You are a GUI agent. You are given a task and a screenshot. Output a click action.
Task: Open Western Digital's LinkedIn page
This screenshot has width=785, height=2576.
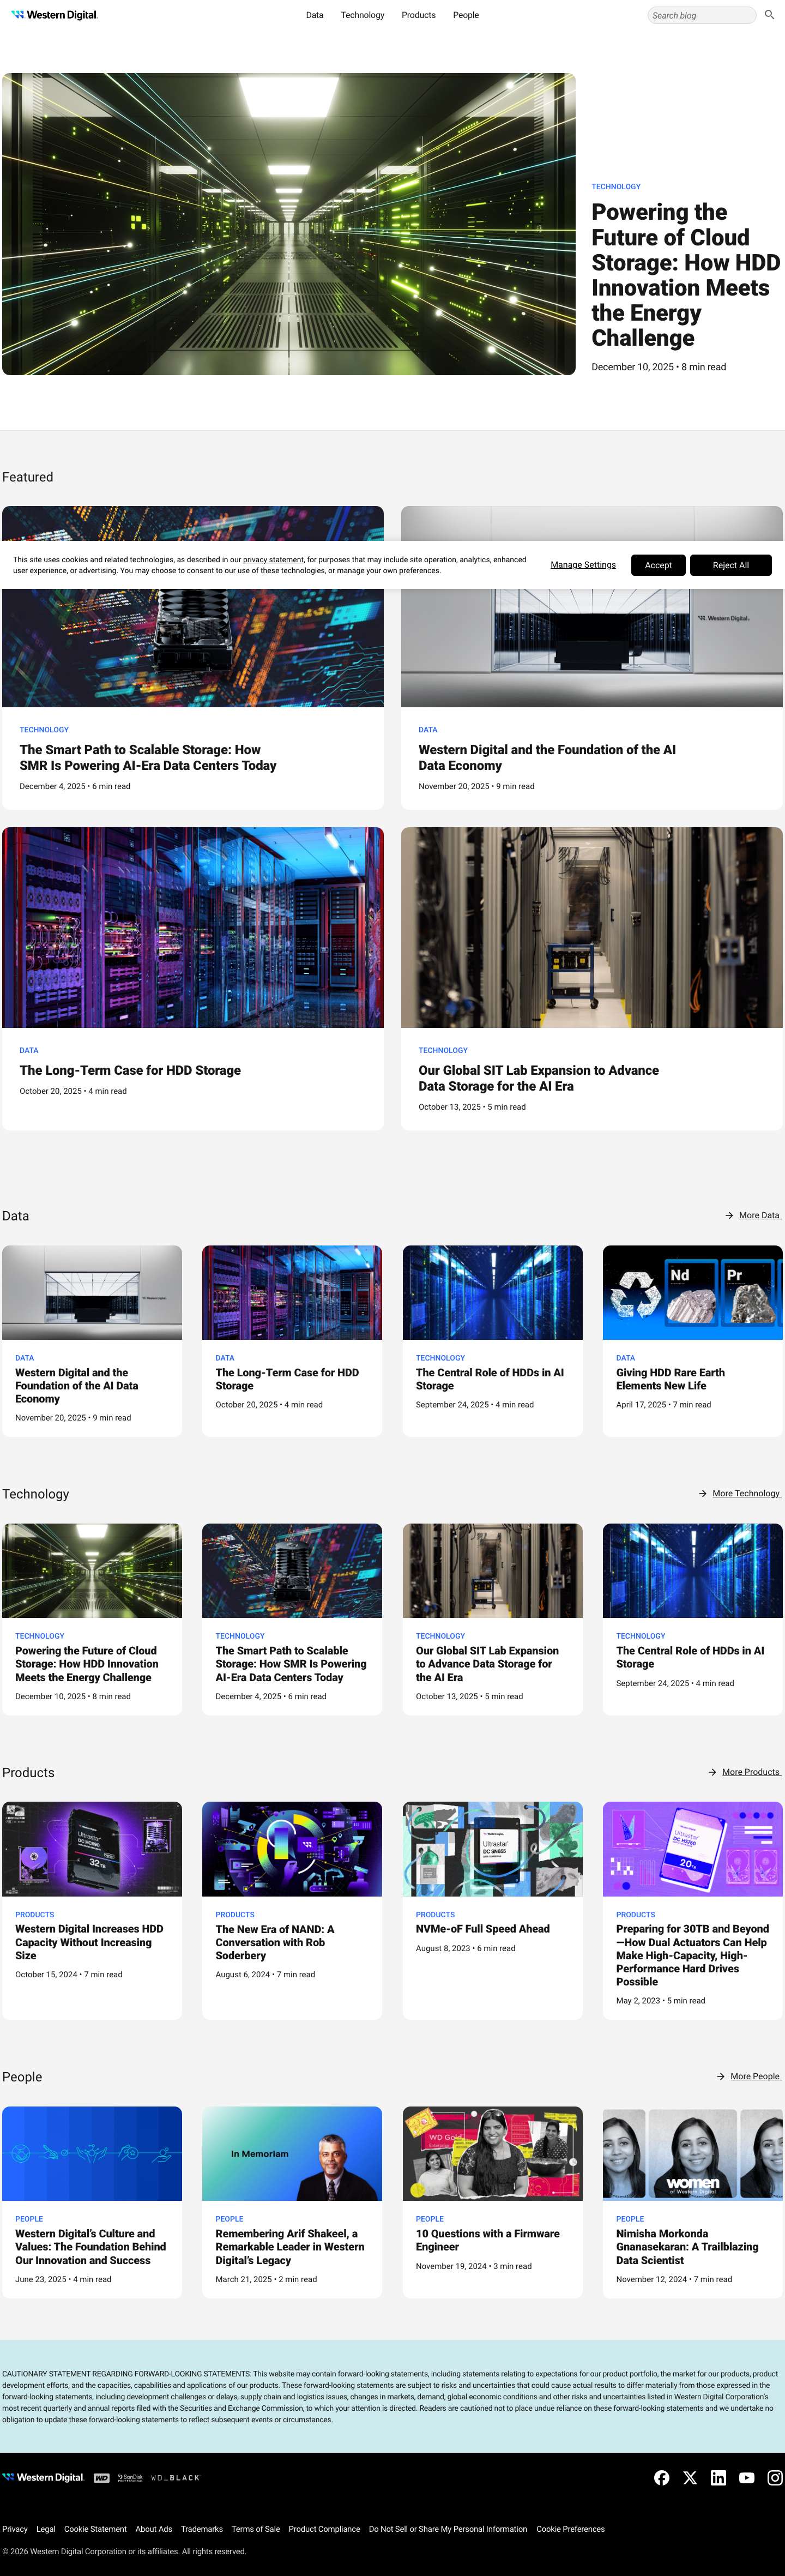[718, 2477]
